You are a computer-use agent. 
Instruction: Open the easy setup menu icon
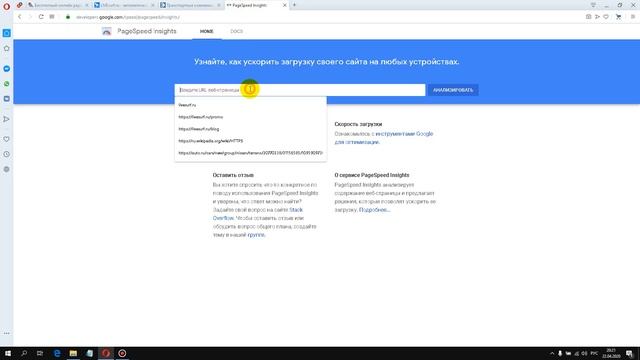tap(633, 17)
